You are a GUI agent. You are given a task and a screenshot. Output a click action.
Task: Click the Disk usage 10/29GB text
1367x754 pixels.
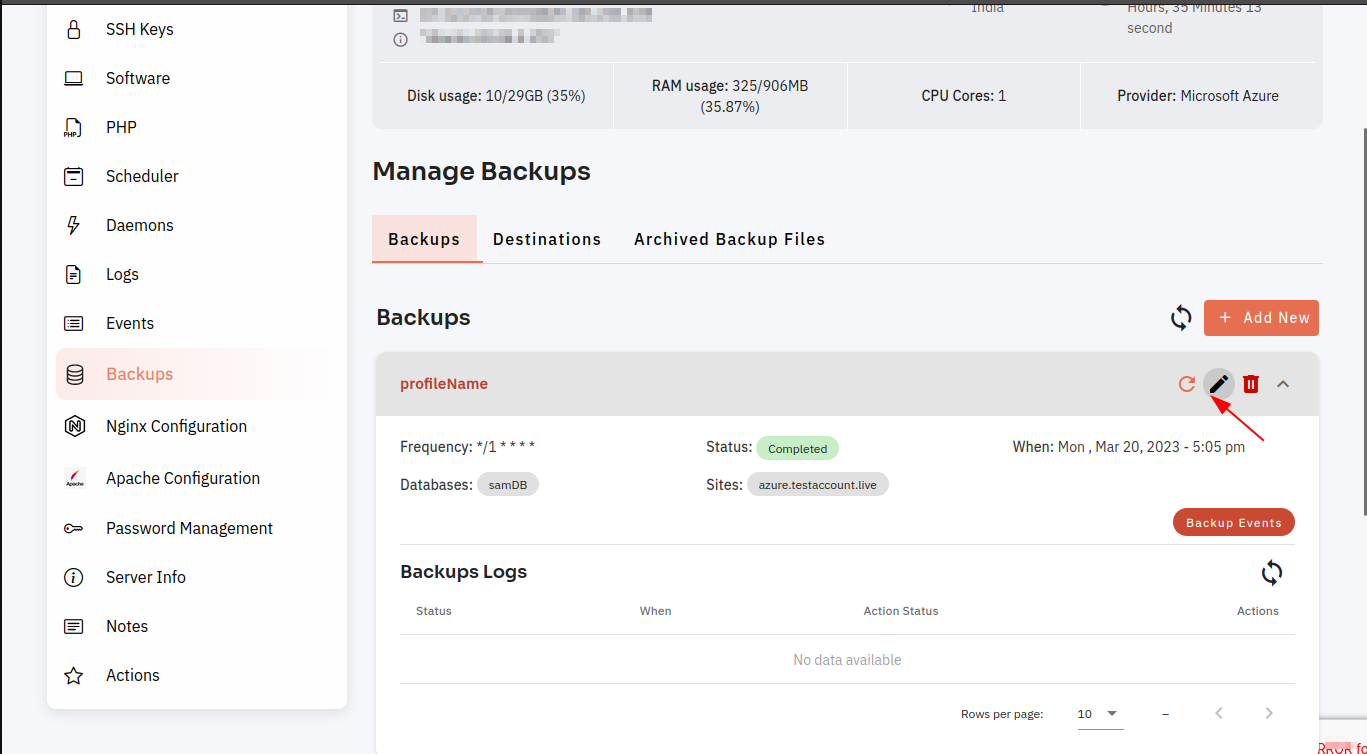496,96
